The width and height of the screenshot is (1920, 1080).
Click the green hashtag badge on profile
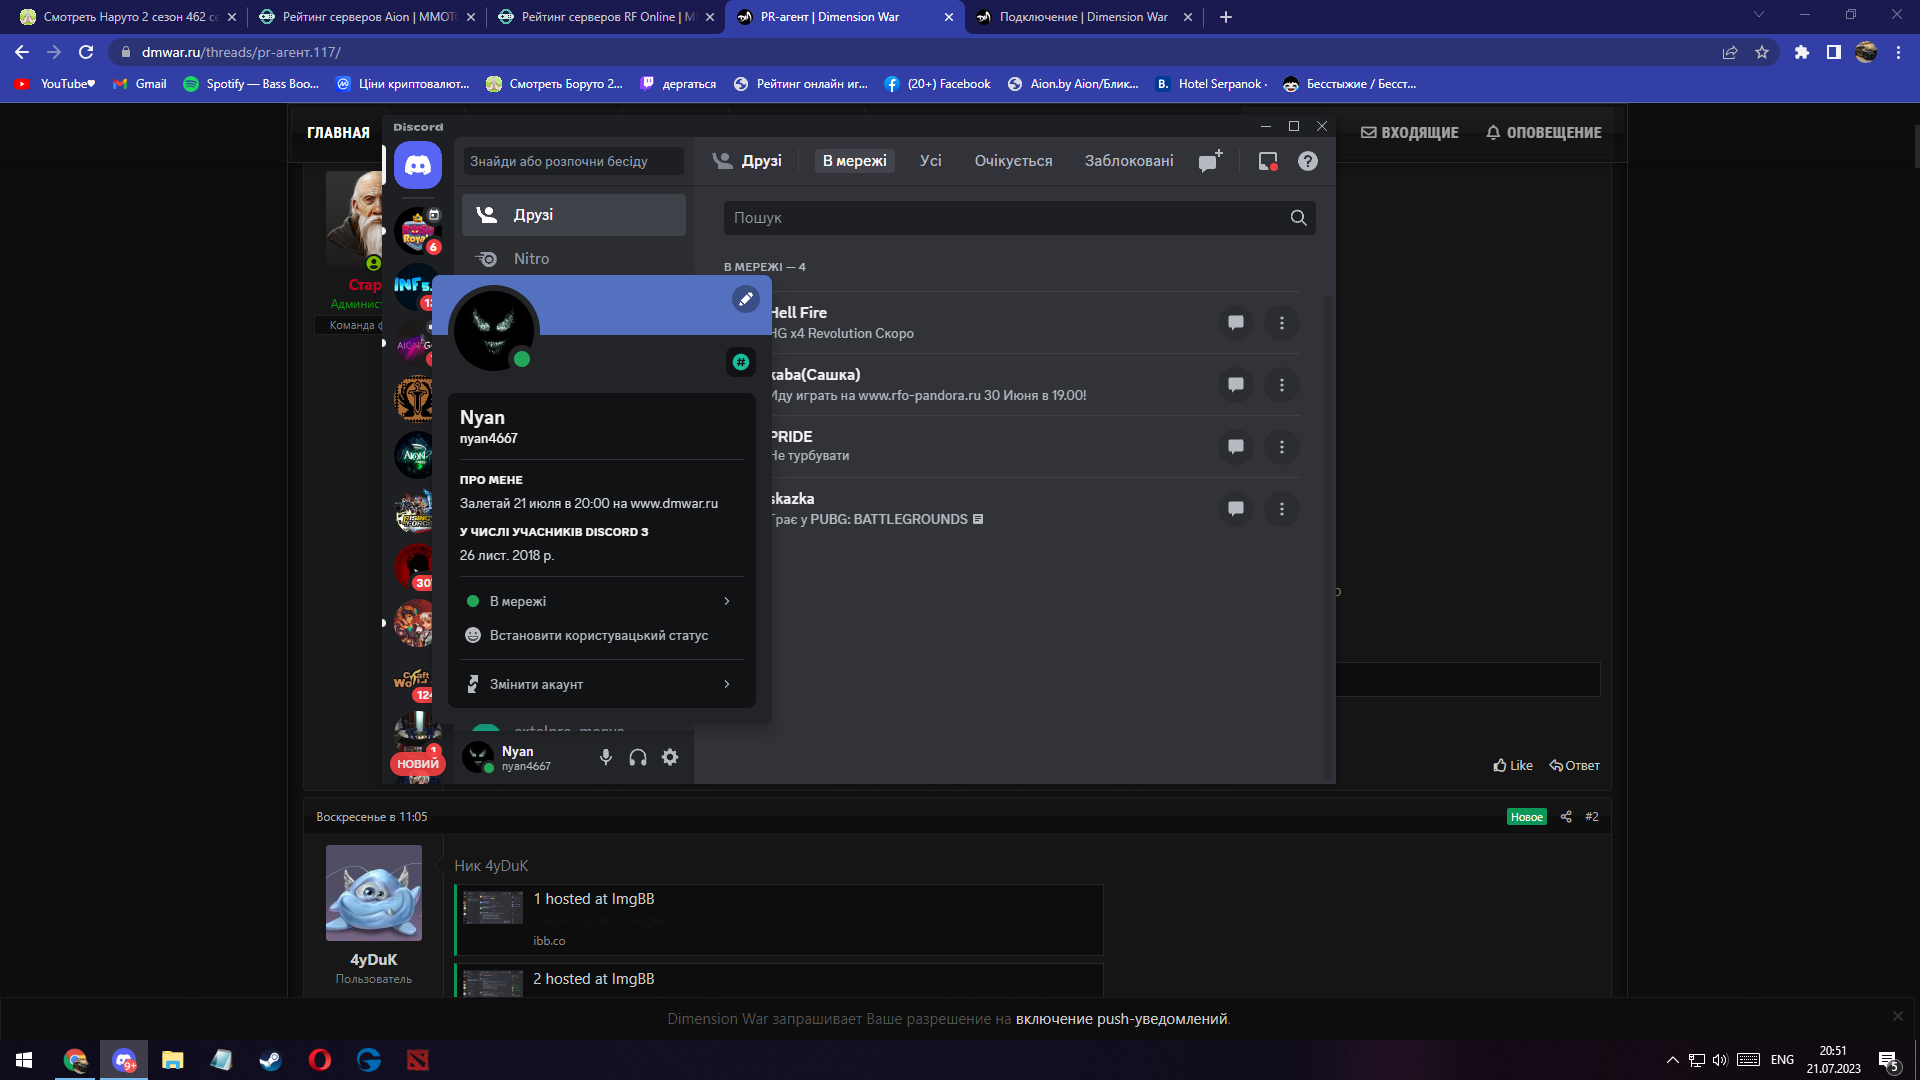(x=741, y=362)
